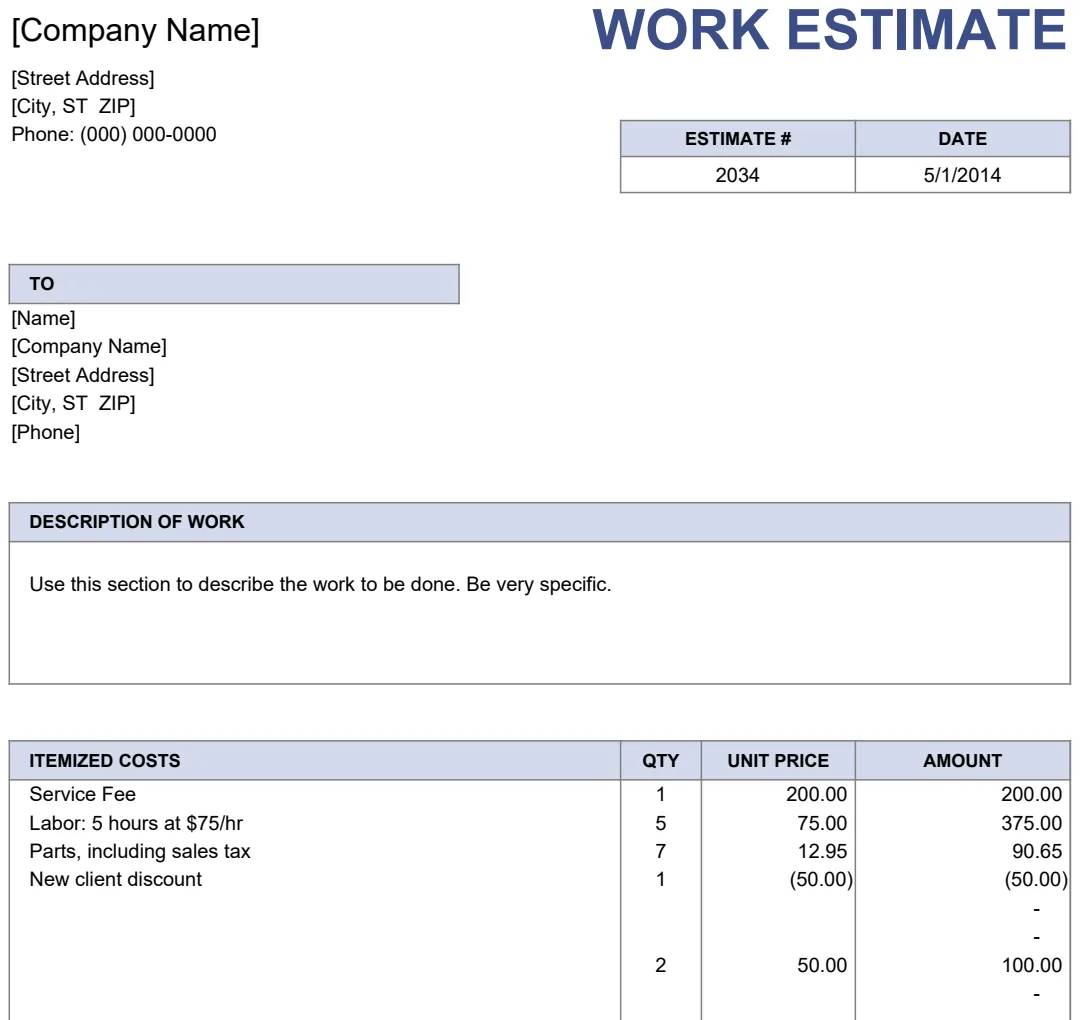Click the AMOUNT column header
Viewport: 1080px width, 1020px height.
point(962,760)
